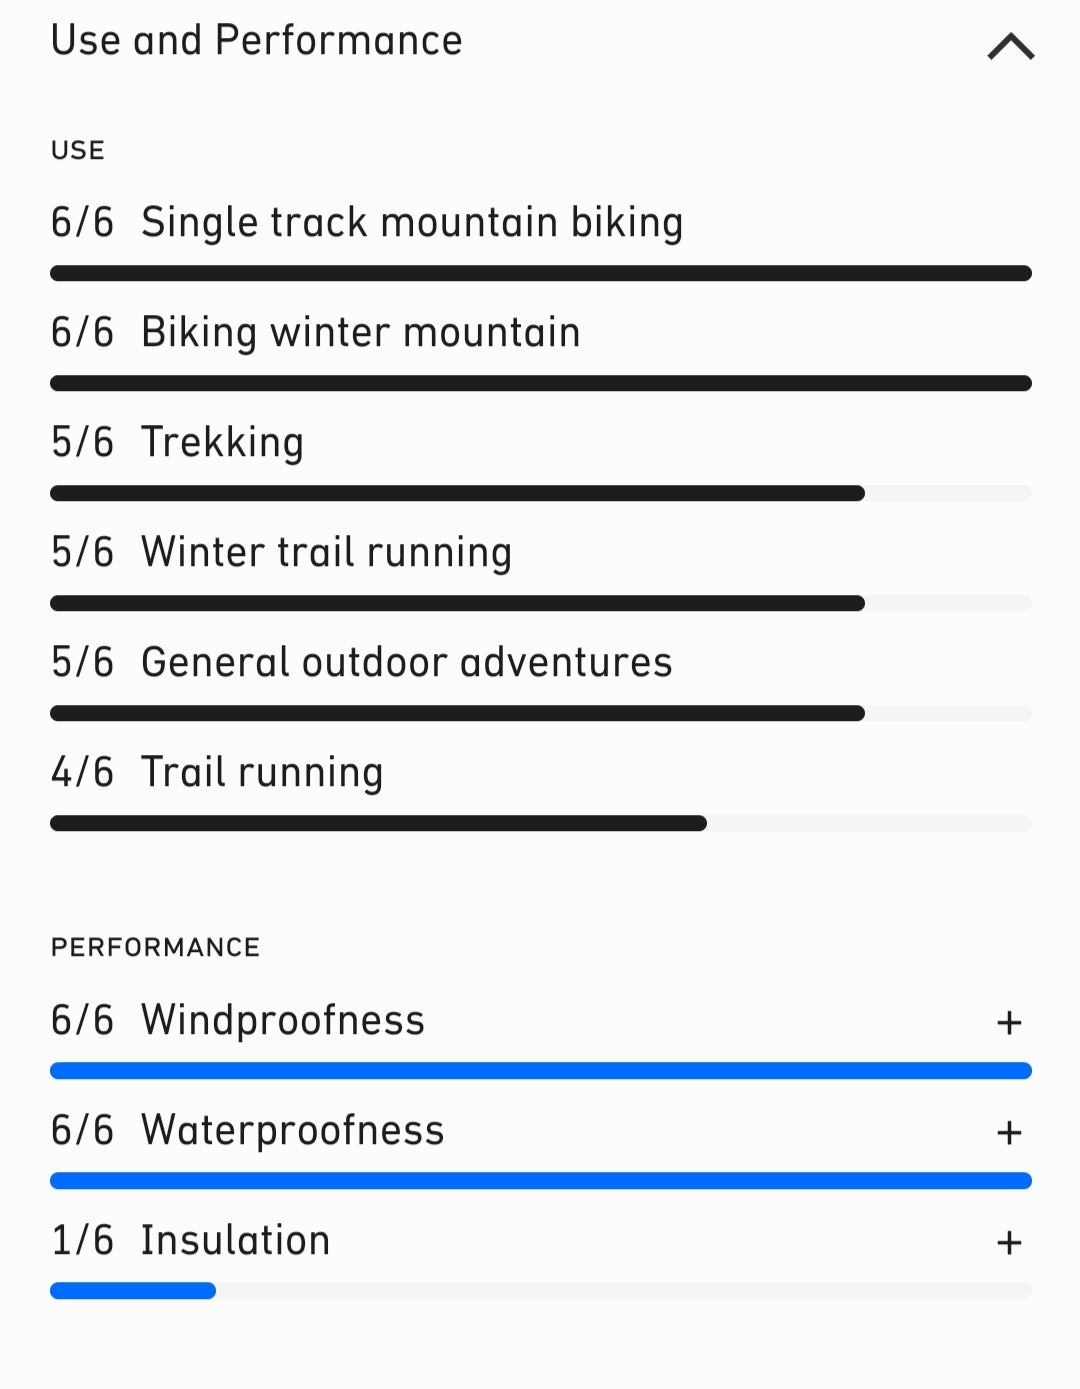The height and width of the screenshot is (1389, 1080).
Task: Click the blue Waterproofness rating bar
Action: (540, 1181)
